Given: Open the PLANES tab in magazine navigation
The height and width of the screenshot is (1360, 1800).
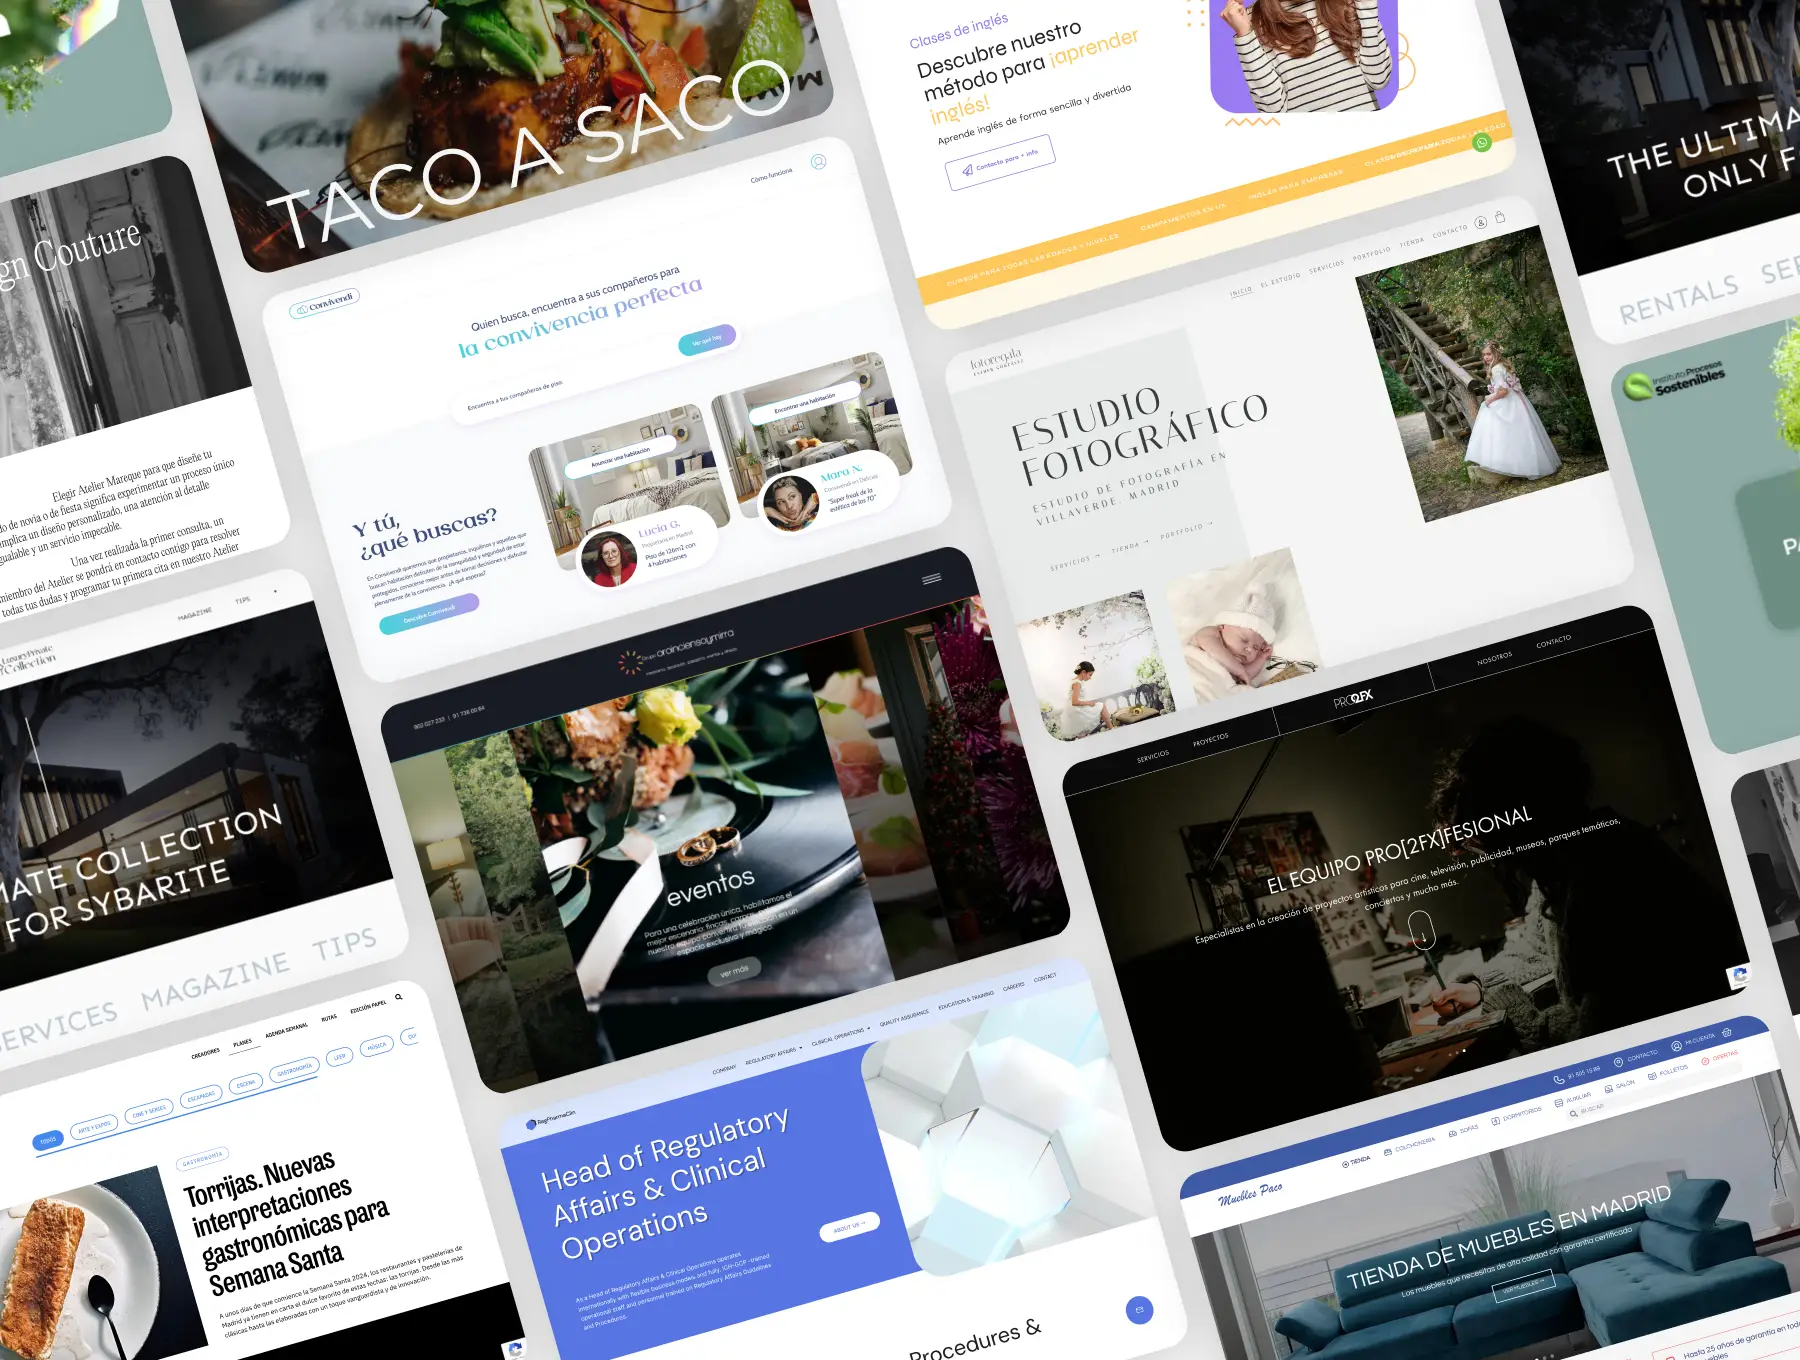Looking at the screenshot, I should click(243, 1043).
